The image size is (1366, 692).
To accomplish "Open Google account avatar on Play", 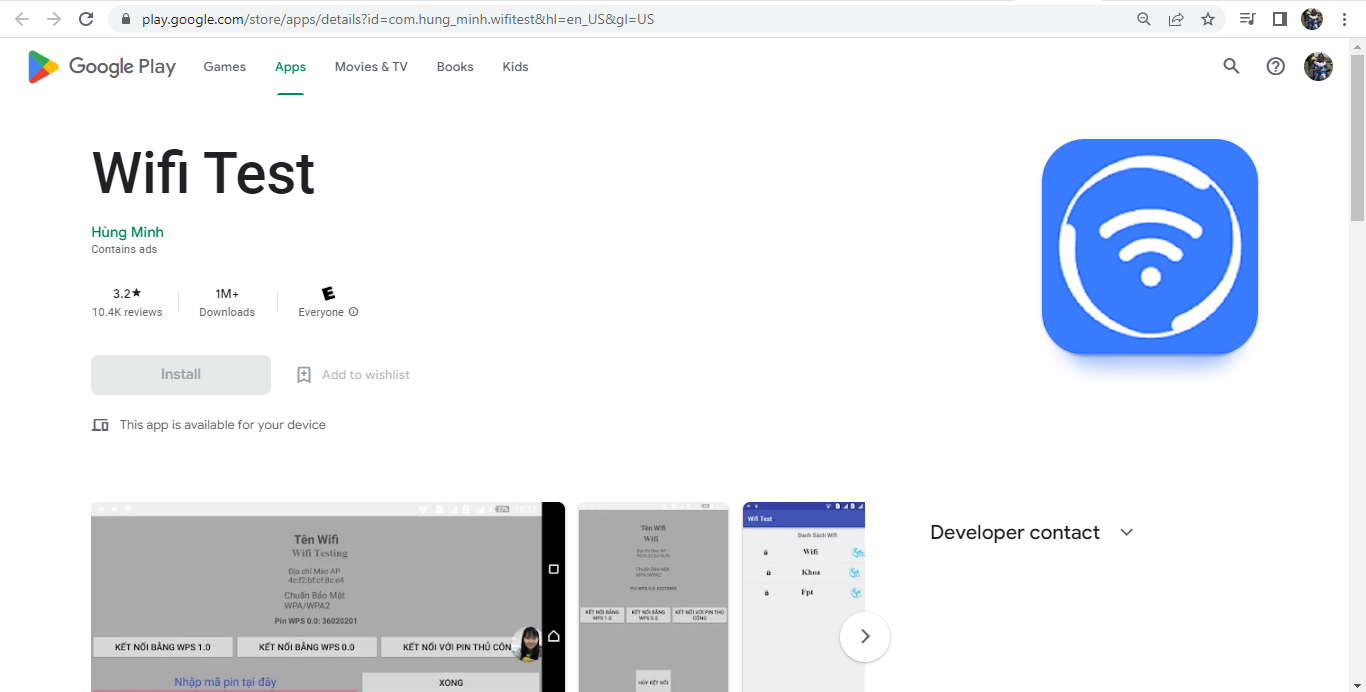I will (1318, 66).
